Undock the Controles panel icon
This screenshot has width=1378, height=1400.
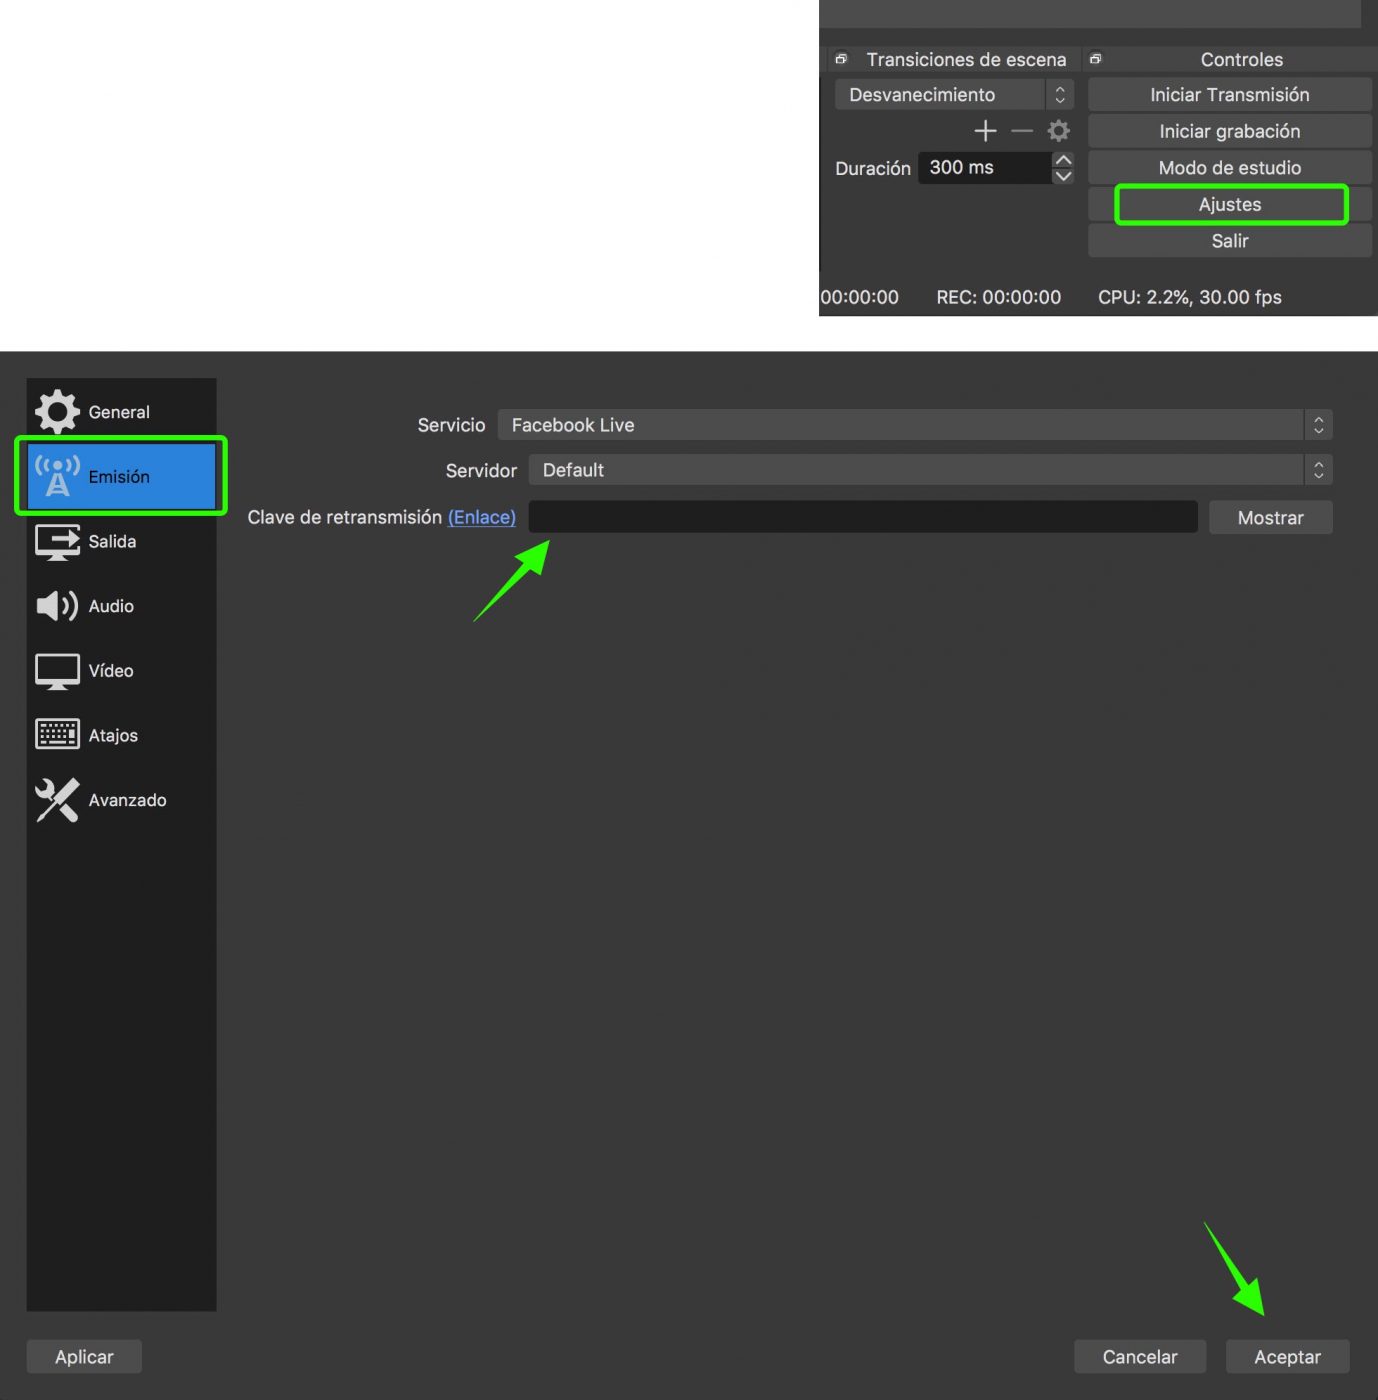click(1096, 59)
